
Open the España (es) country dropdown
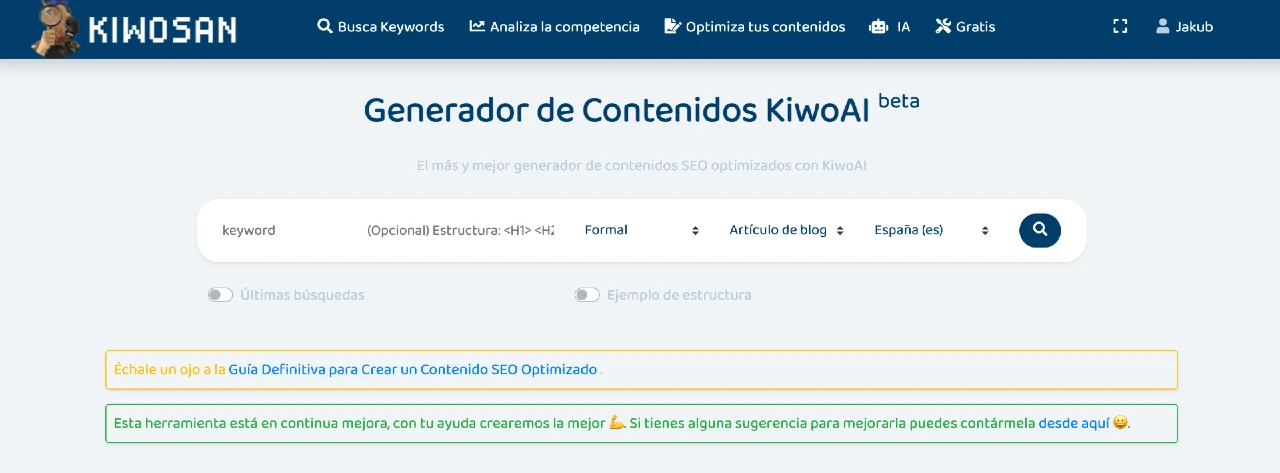931,230
